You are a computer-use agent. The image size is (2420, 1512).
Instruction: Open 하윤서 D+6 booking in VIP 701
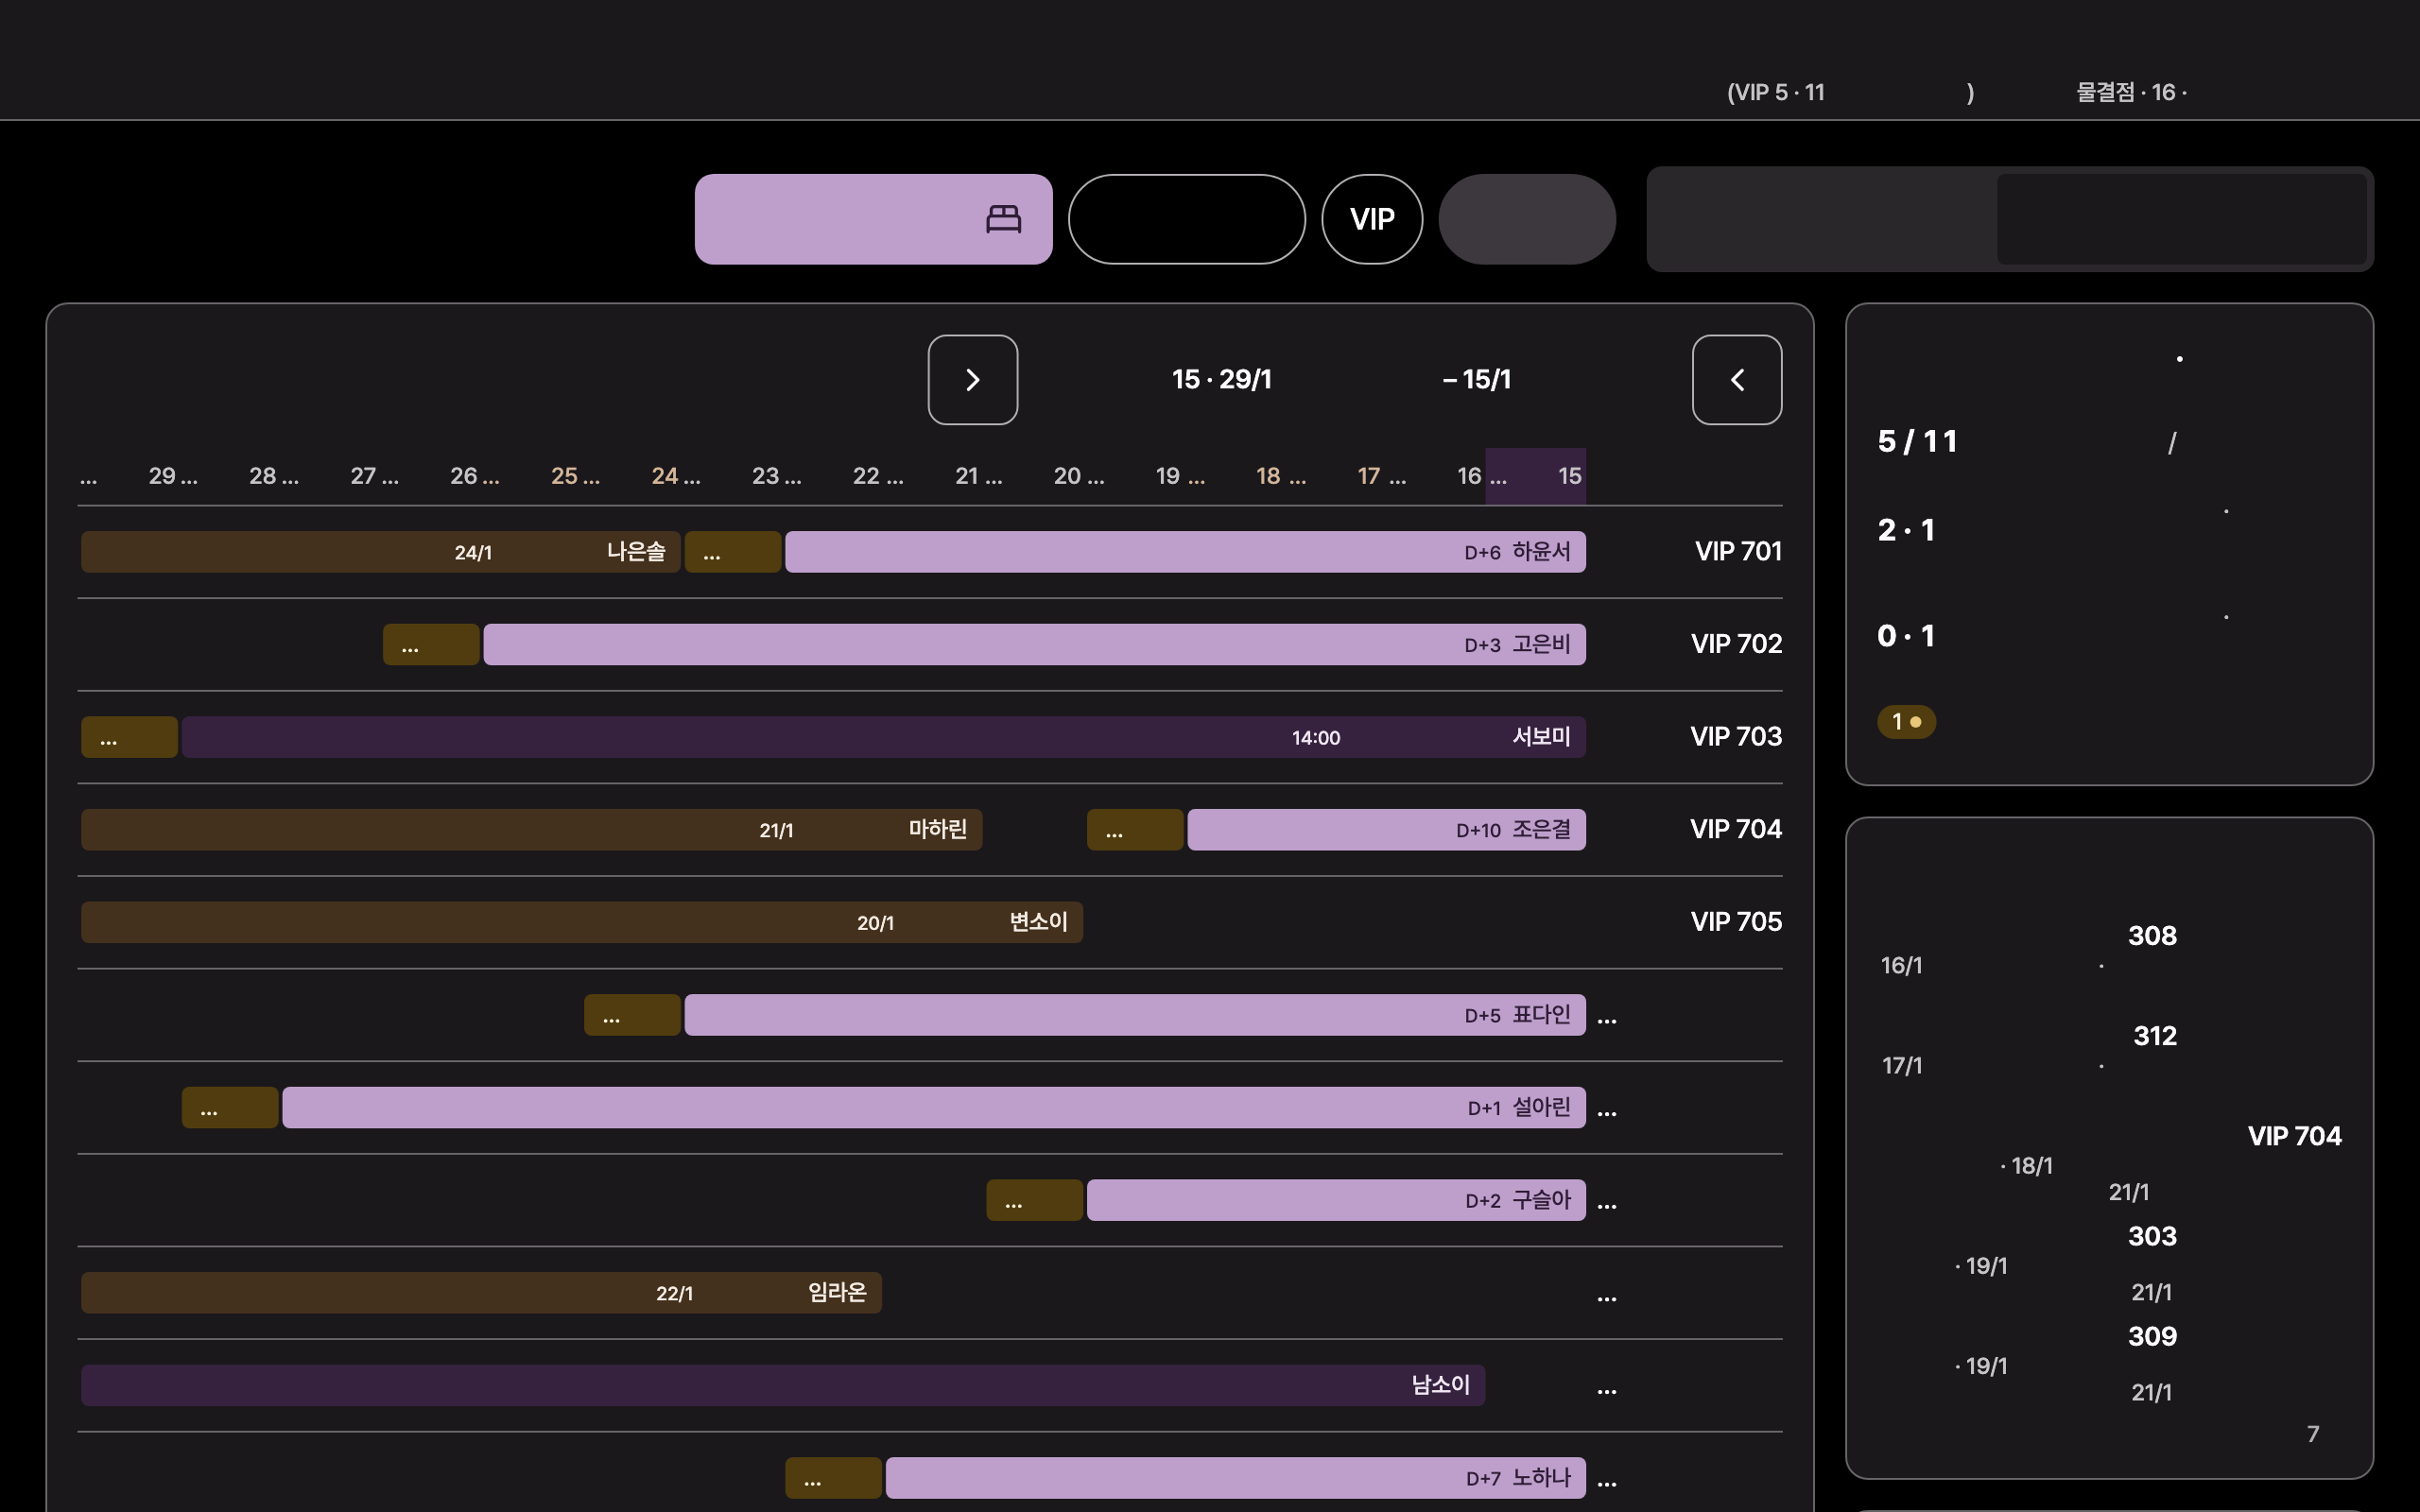point(1185,552)
